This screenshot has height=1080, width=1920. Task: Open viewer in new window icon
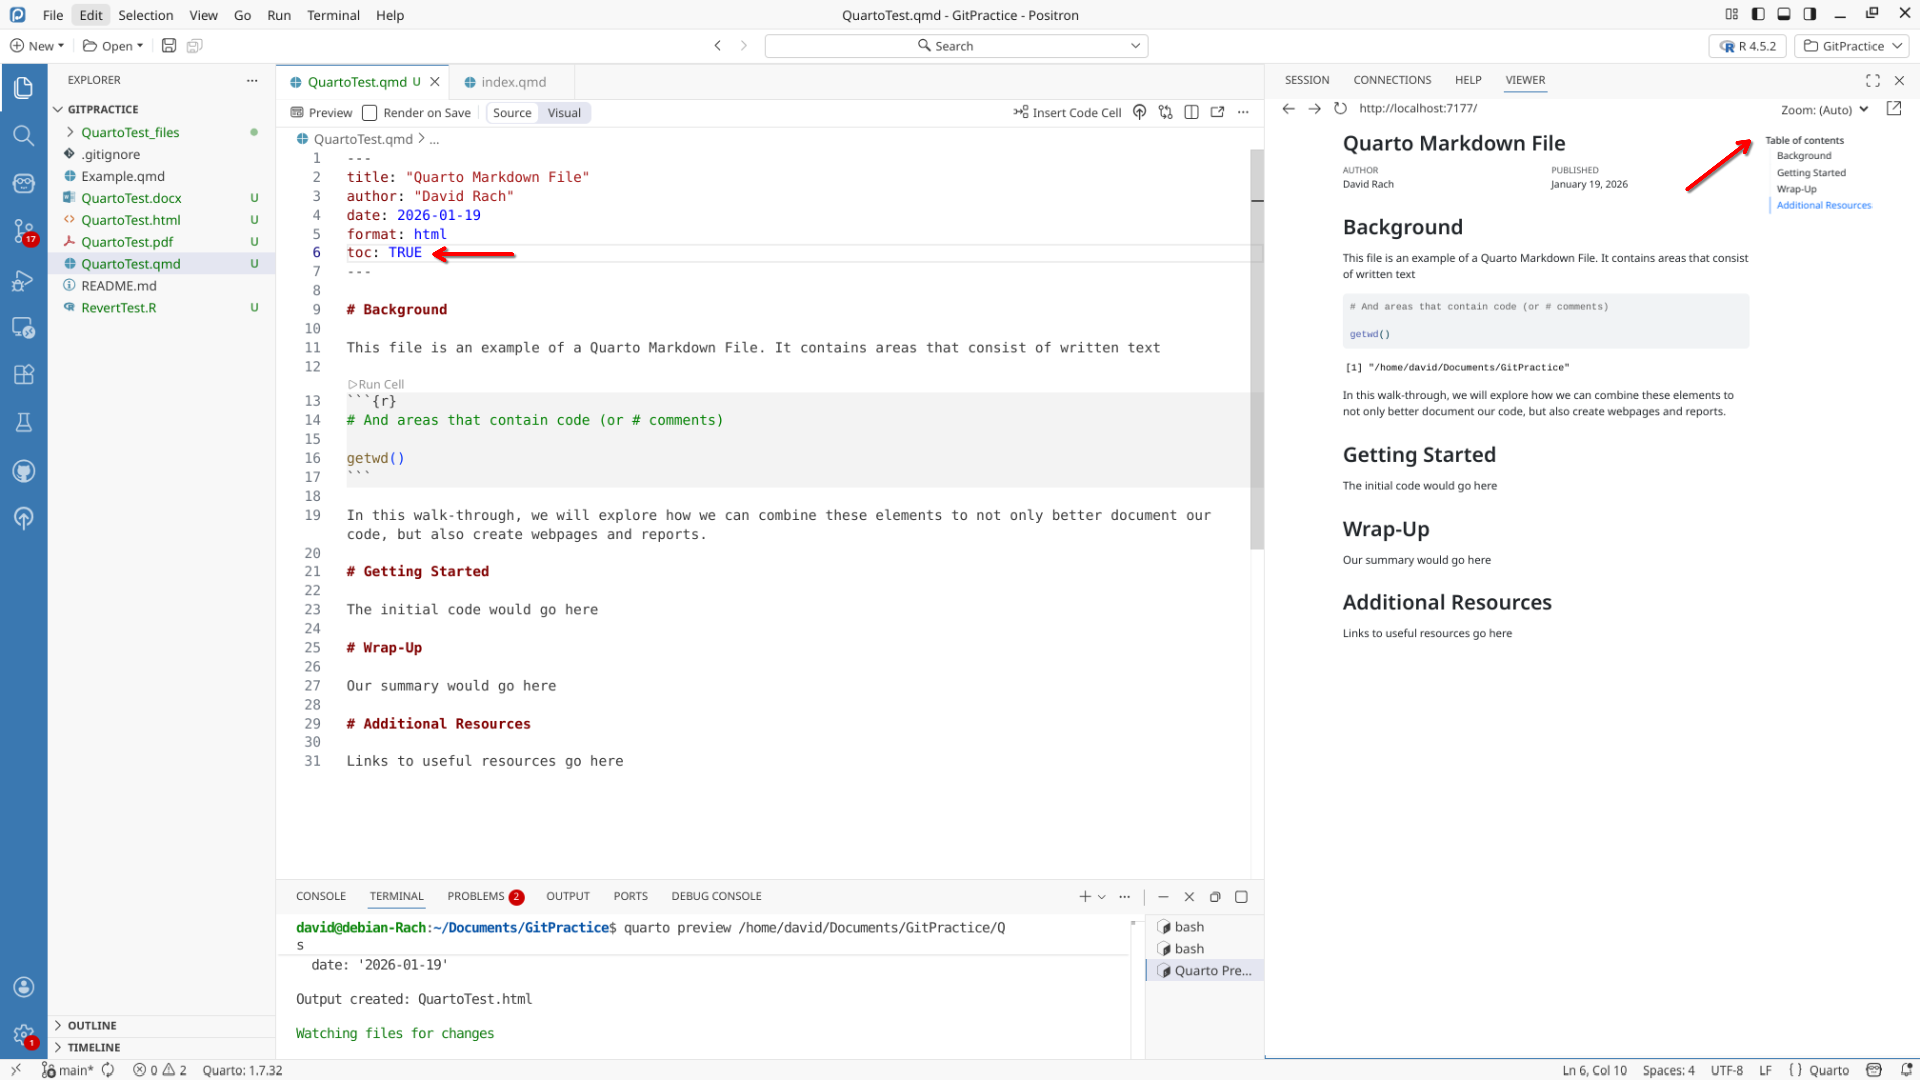click(1894, 108)
